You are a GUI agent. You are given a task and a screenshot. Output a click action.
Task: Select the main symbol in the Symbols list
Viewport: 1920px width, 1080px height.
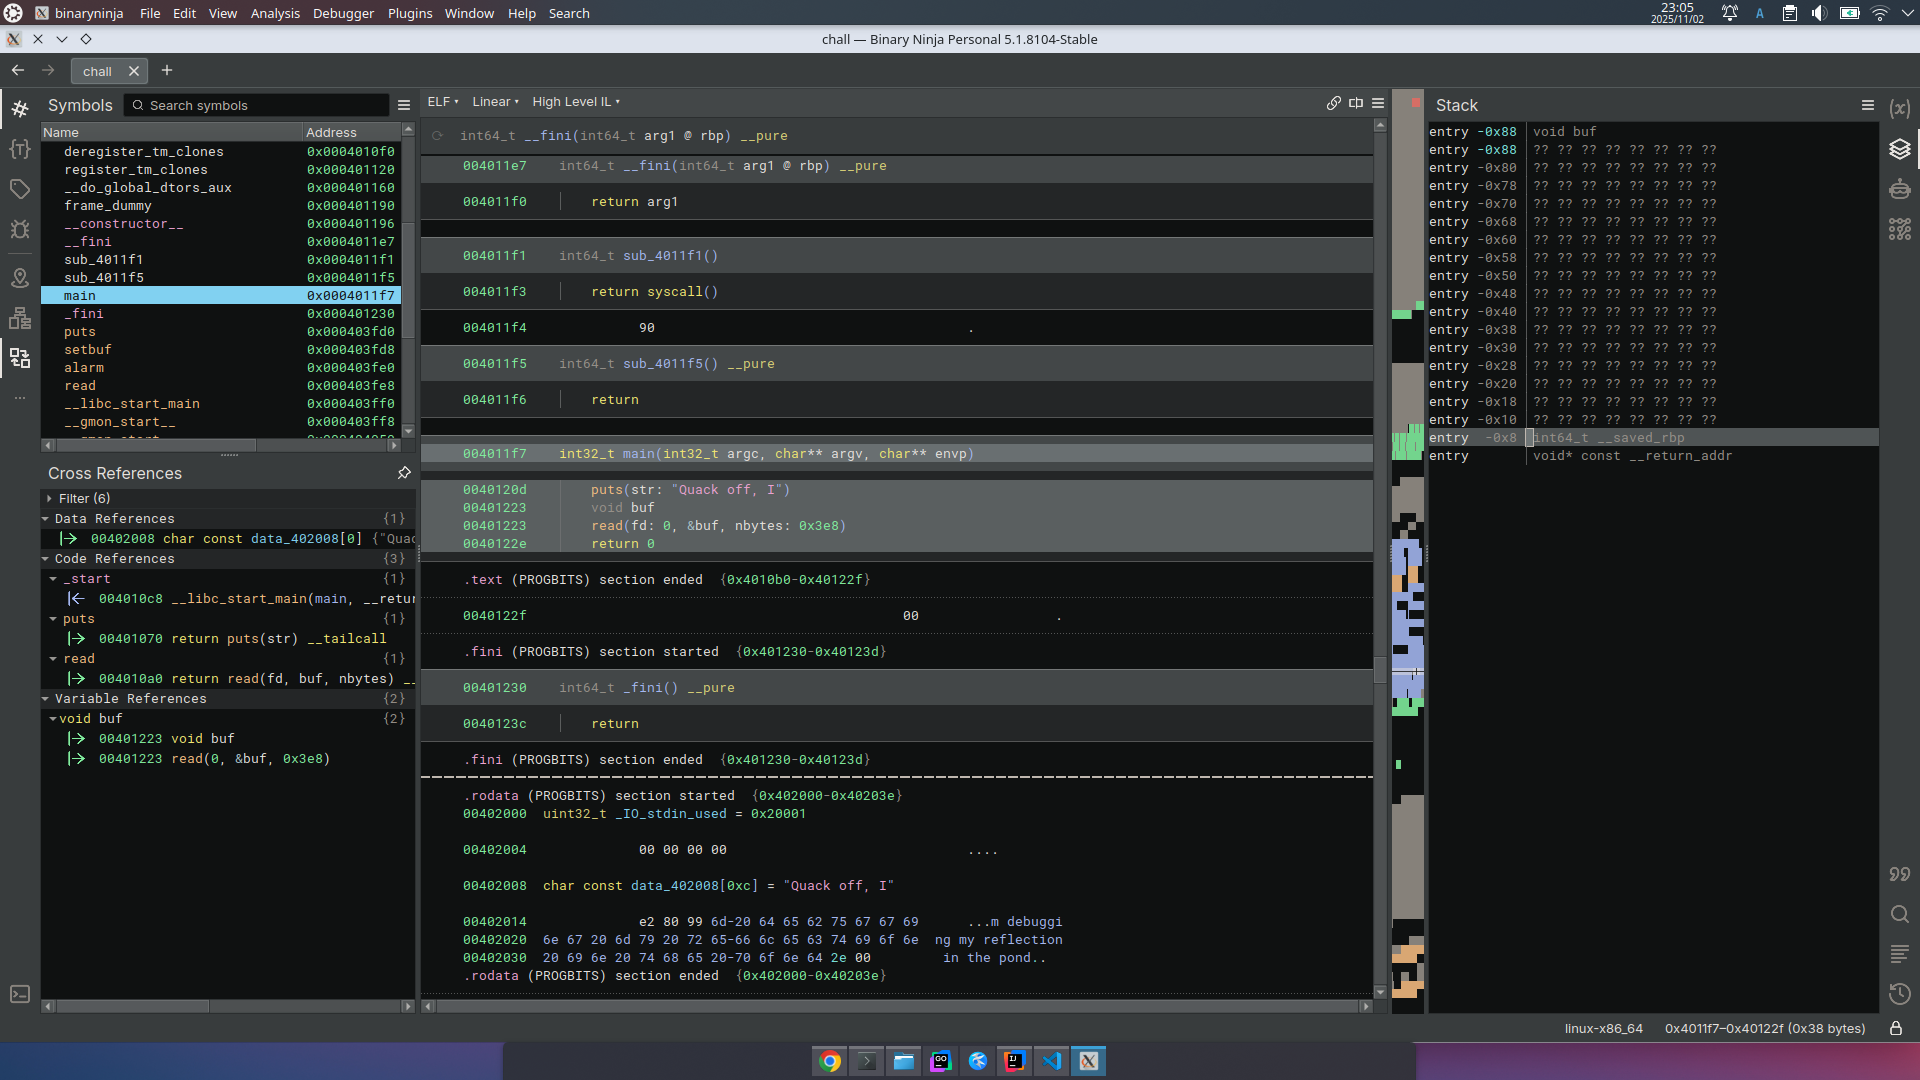coord(78,296)
